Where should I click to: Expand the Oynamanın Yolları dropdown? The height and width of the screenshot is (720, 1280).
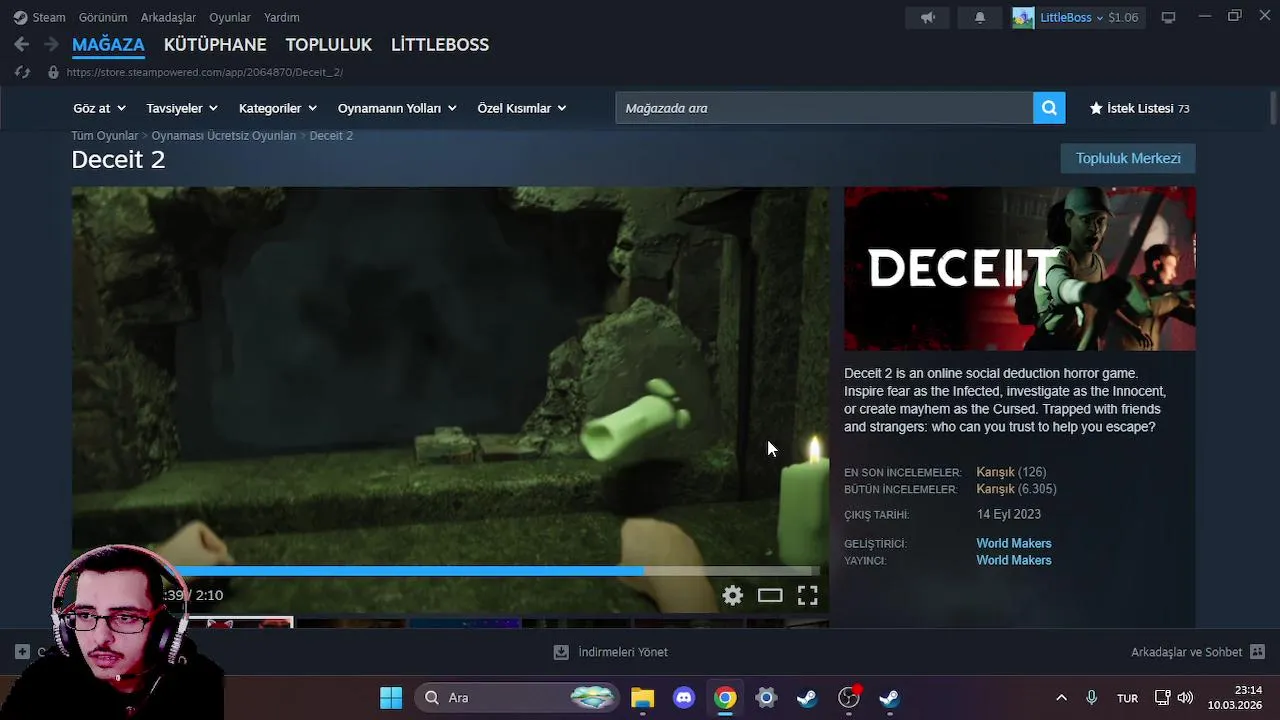pyautogui.click(x=396, y=108)
